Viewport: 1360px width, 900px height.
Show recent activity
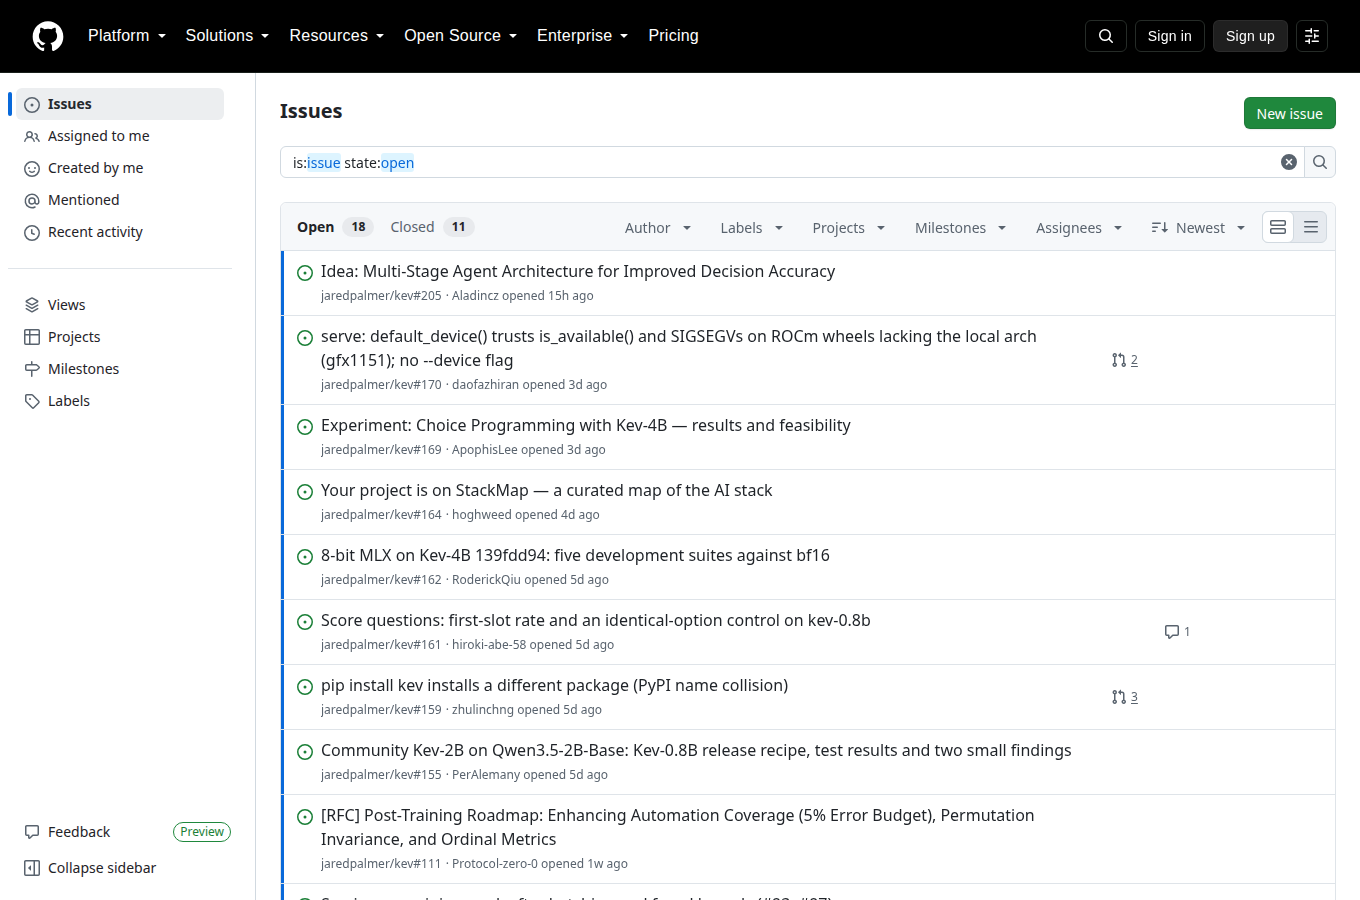[x=120, y=232]
